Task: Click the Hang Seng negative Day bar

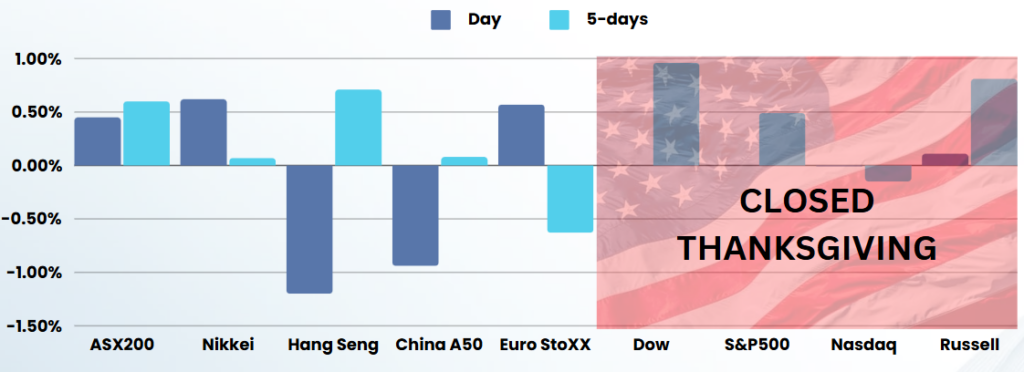Action: tap(310, 230)
